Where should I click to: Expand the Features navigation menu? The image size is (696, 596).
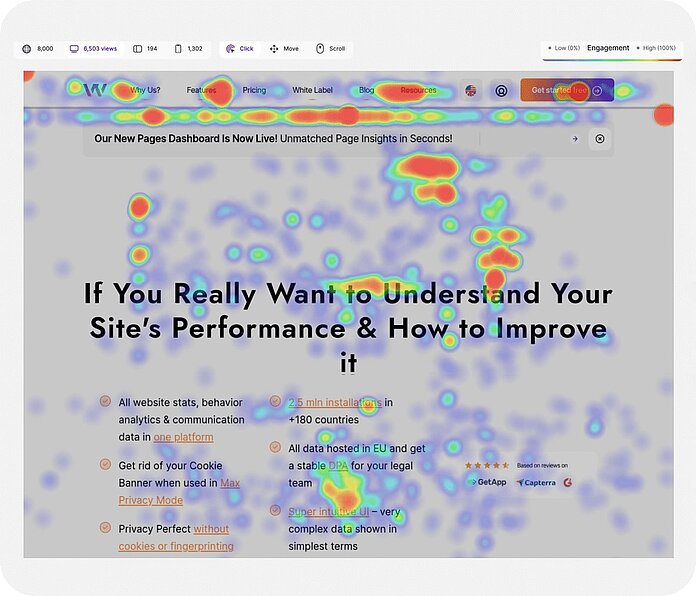point(201,90)
